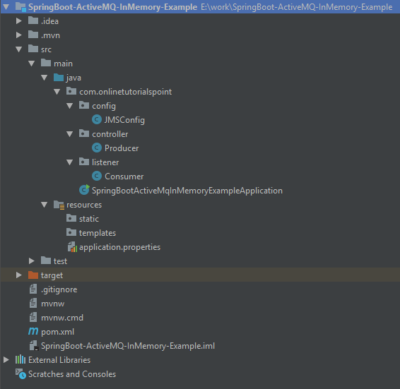Expand the test folder arrow
Viewport: 400px width, 389px height.
point(32,261)
